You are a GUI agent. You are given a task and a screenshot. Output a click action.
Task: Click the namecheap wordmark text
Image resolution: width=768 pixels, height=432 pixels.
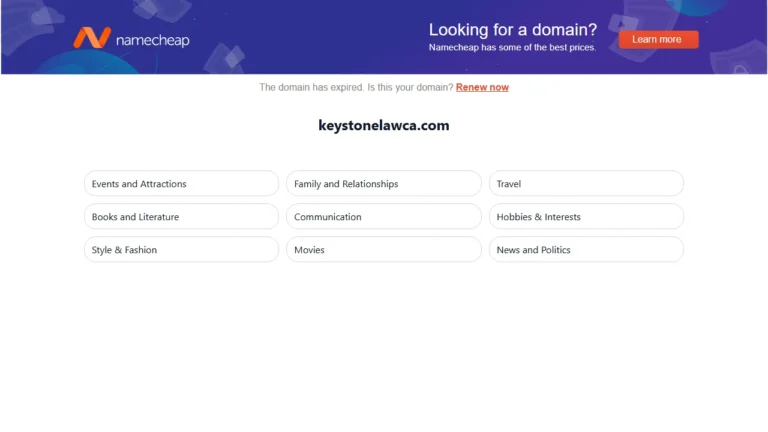(153, 40)
